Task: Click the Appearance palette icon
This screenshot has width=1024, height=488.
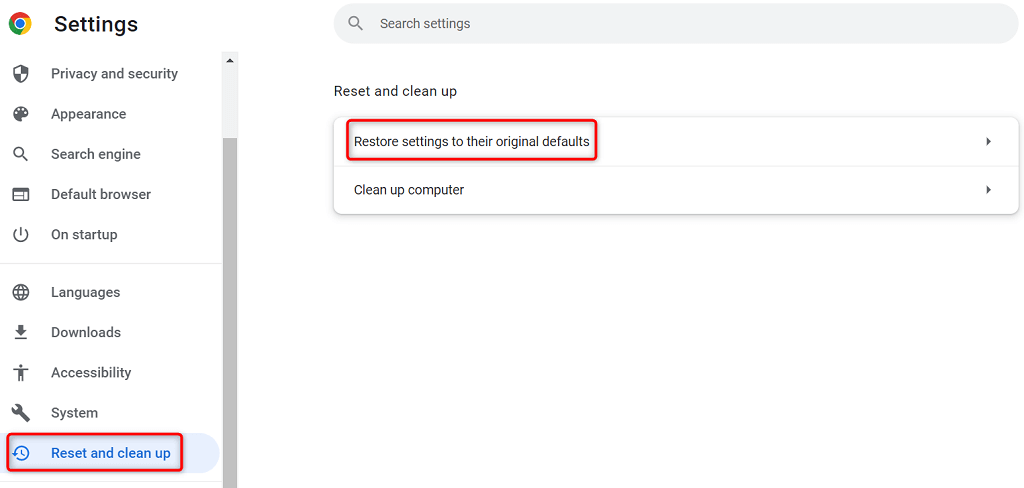Action: pos(20,114)
